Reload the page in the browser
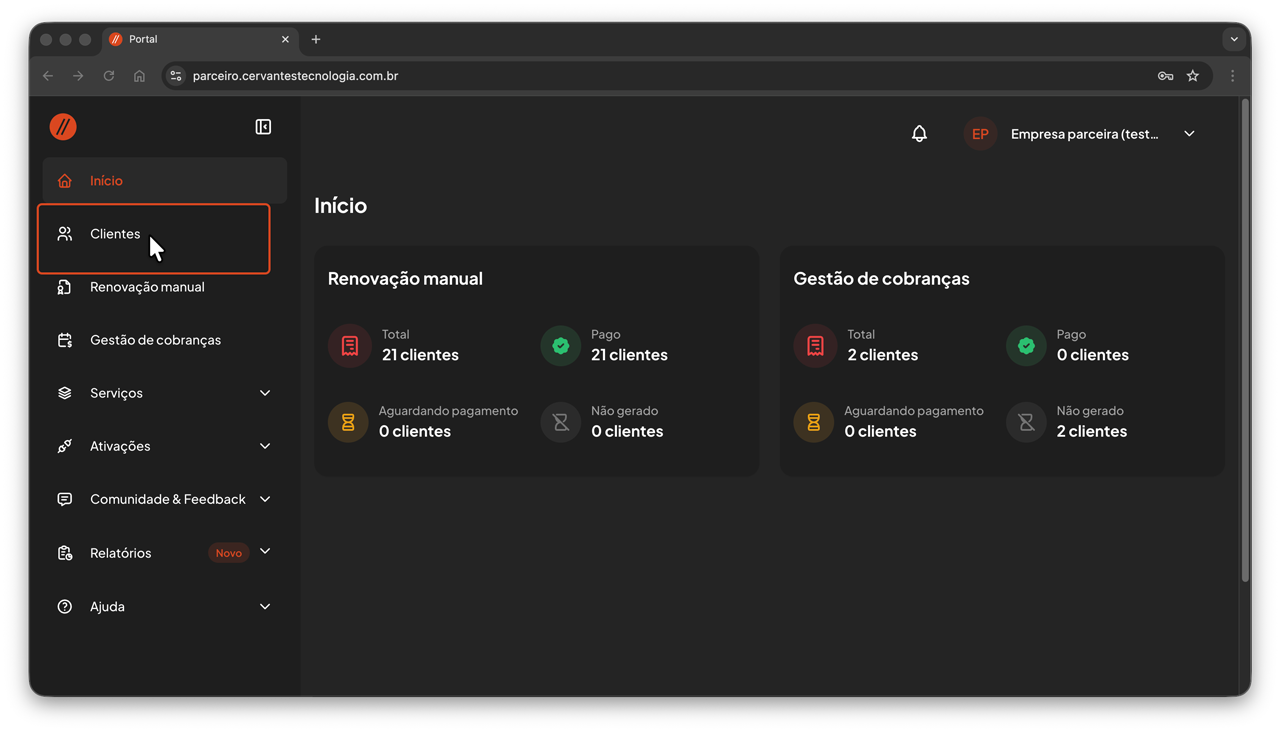The image size is (1280, 732). point(109,76)
